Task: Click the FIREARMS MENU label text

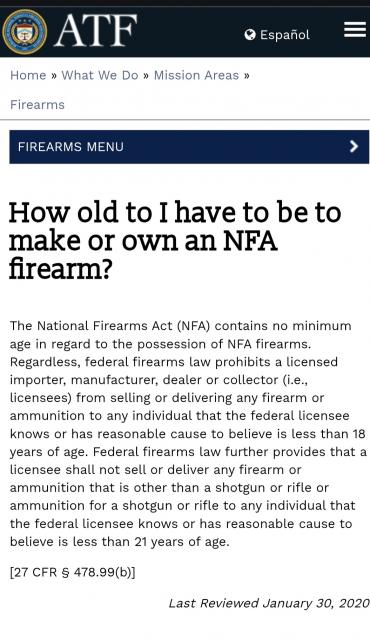Action: click(x=71, y=147)
